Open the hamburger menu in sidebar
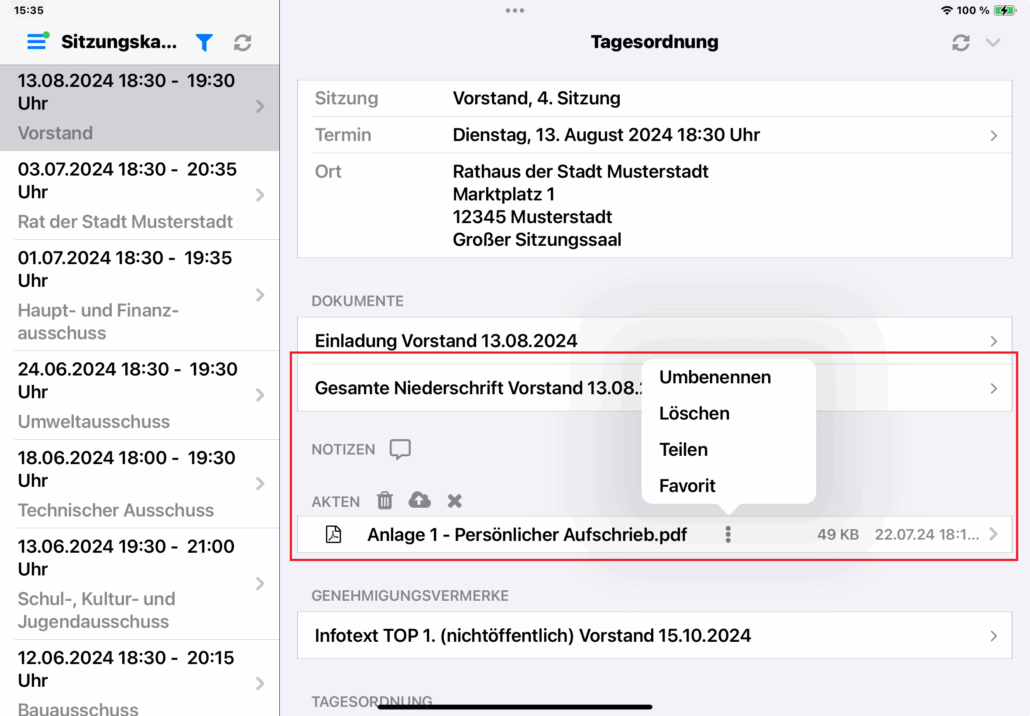 pos(37,42)
